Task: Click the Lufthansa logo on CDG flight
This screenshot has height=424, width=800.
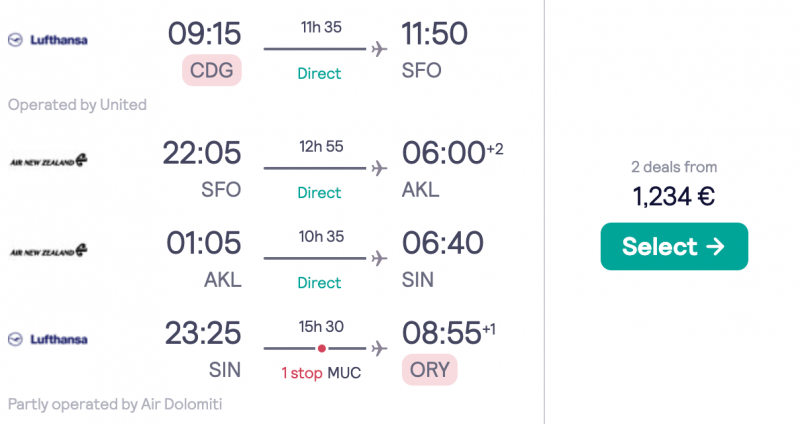Action: pos(48,40)
